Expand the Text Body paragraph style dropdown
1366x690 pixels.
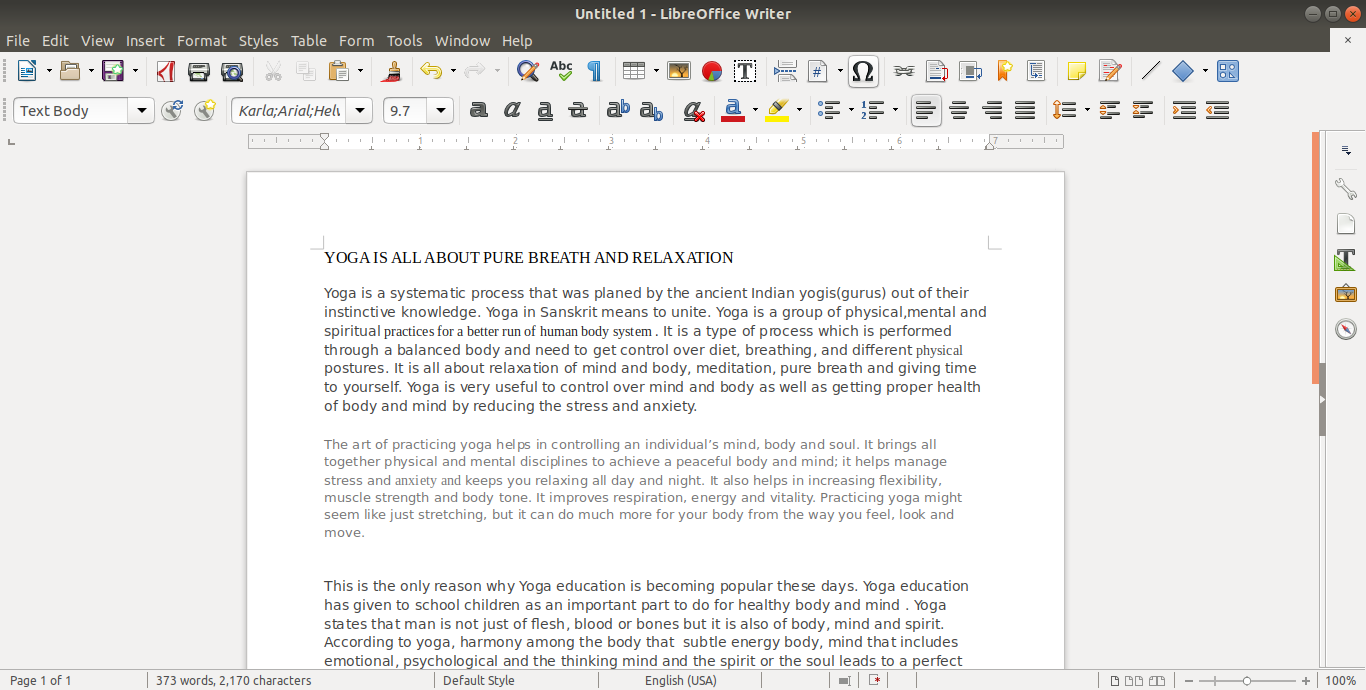coord(142,111)
